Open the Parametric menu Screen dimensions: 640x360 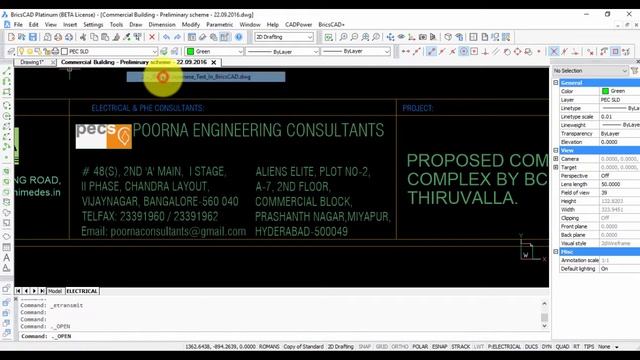pyautogui.click(x=220, y=24)
